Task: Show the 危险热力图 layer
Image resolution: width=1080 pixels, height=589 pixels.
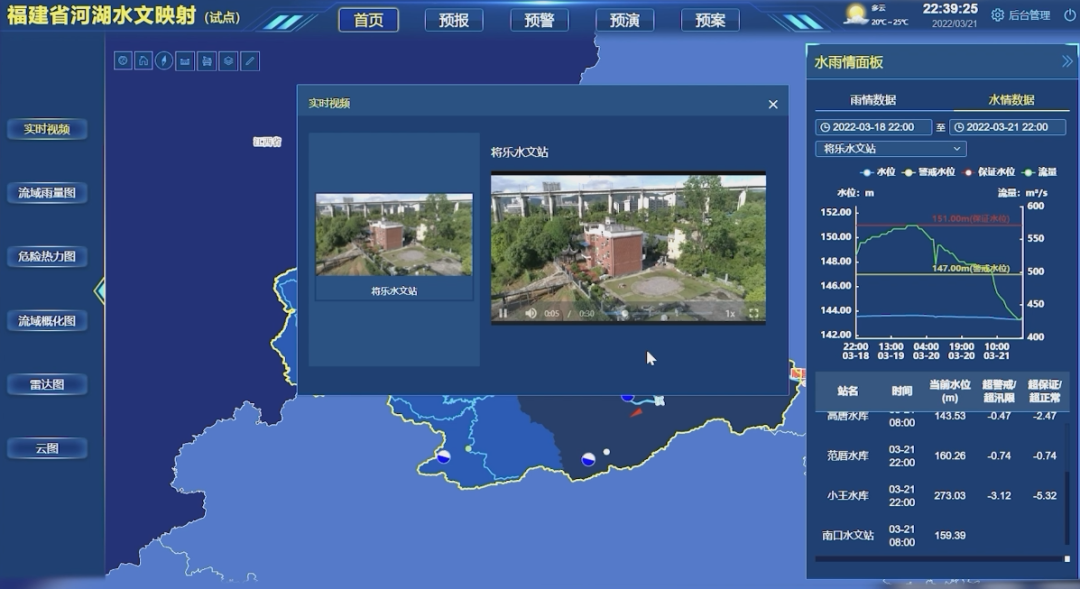Action: coord(47,256)
